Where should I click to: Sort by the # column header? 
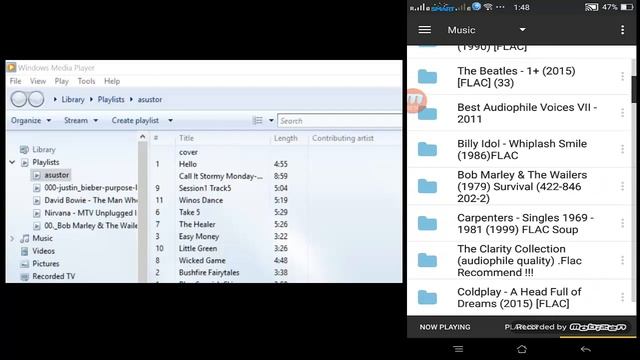(x=156, y=138)
